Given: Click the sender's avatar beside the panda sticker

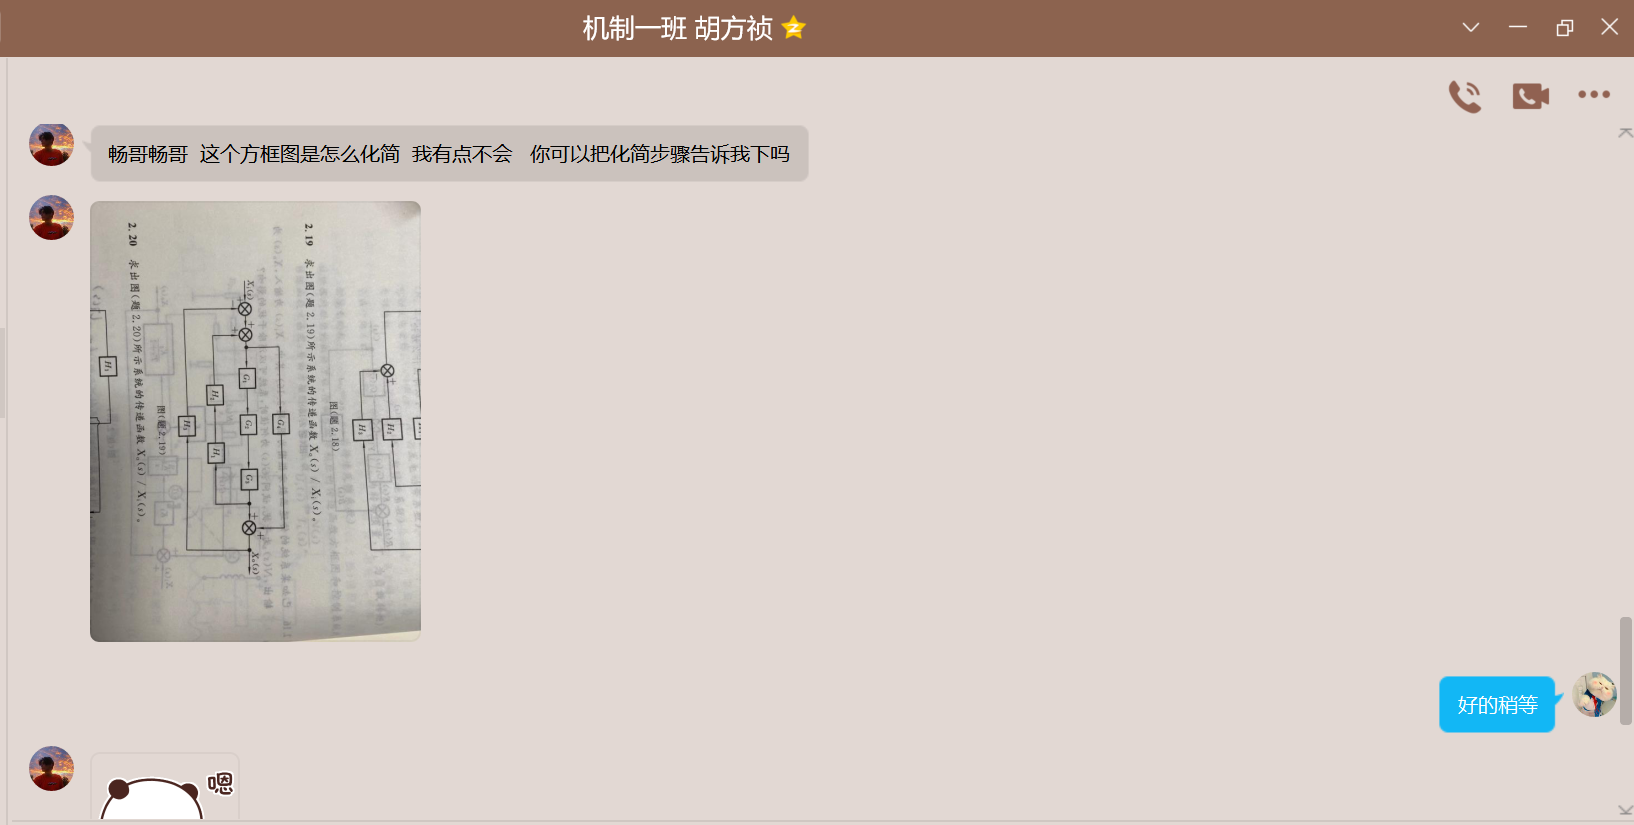Looking at the screenshot, I should point(51,769).
